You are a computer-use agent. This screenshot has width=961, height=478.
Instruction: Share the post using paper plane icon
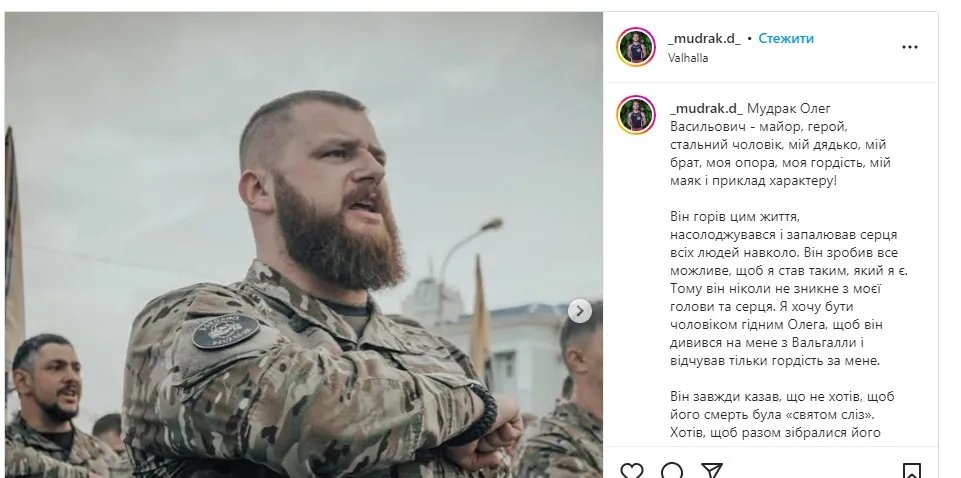click(712, 470)
